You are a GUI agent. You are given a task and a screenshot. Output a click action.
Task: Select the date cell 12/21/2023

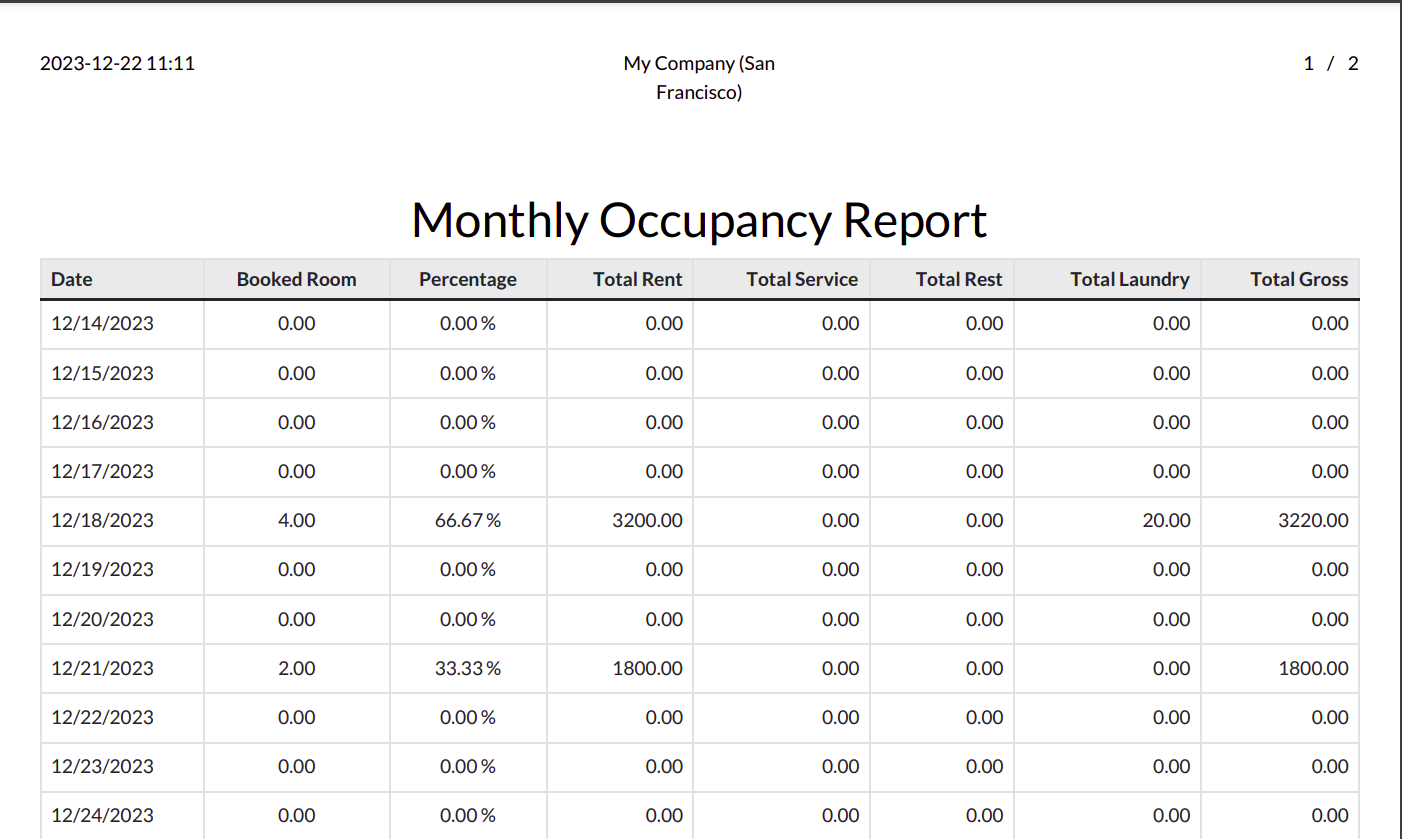click(102, 668)
